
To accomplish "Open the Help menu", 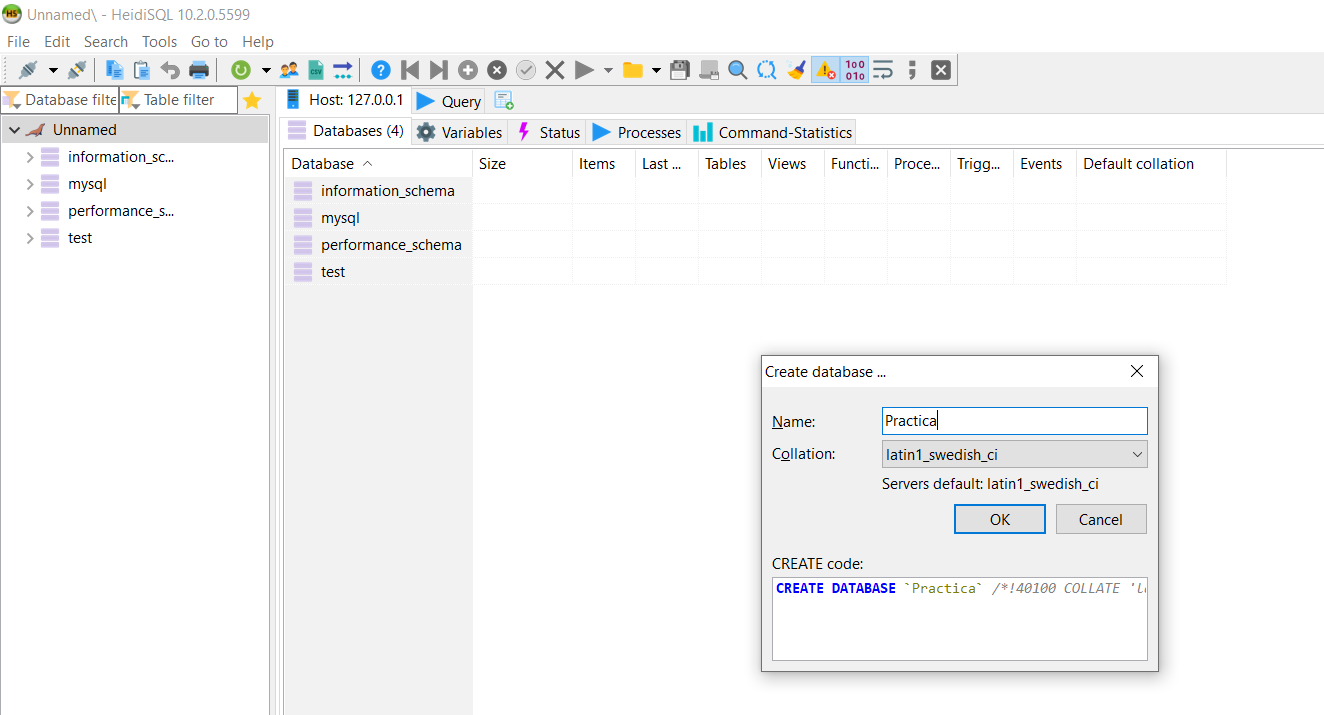I will (x=258, y=42).
